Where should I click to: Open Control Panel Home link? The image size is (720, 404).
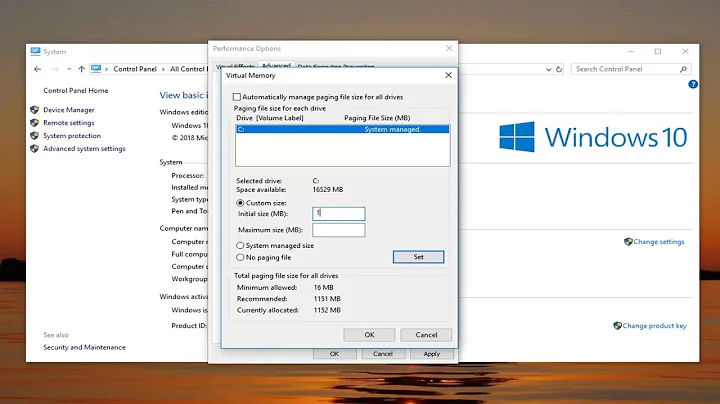pos(76,90)
